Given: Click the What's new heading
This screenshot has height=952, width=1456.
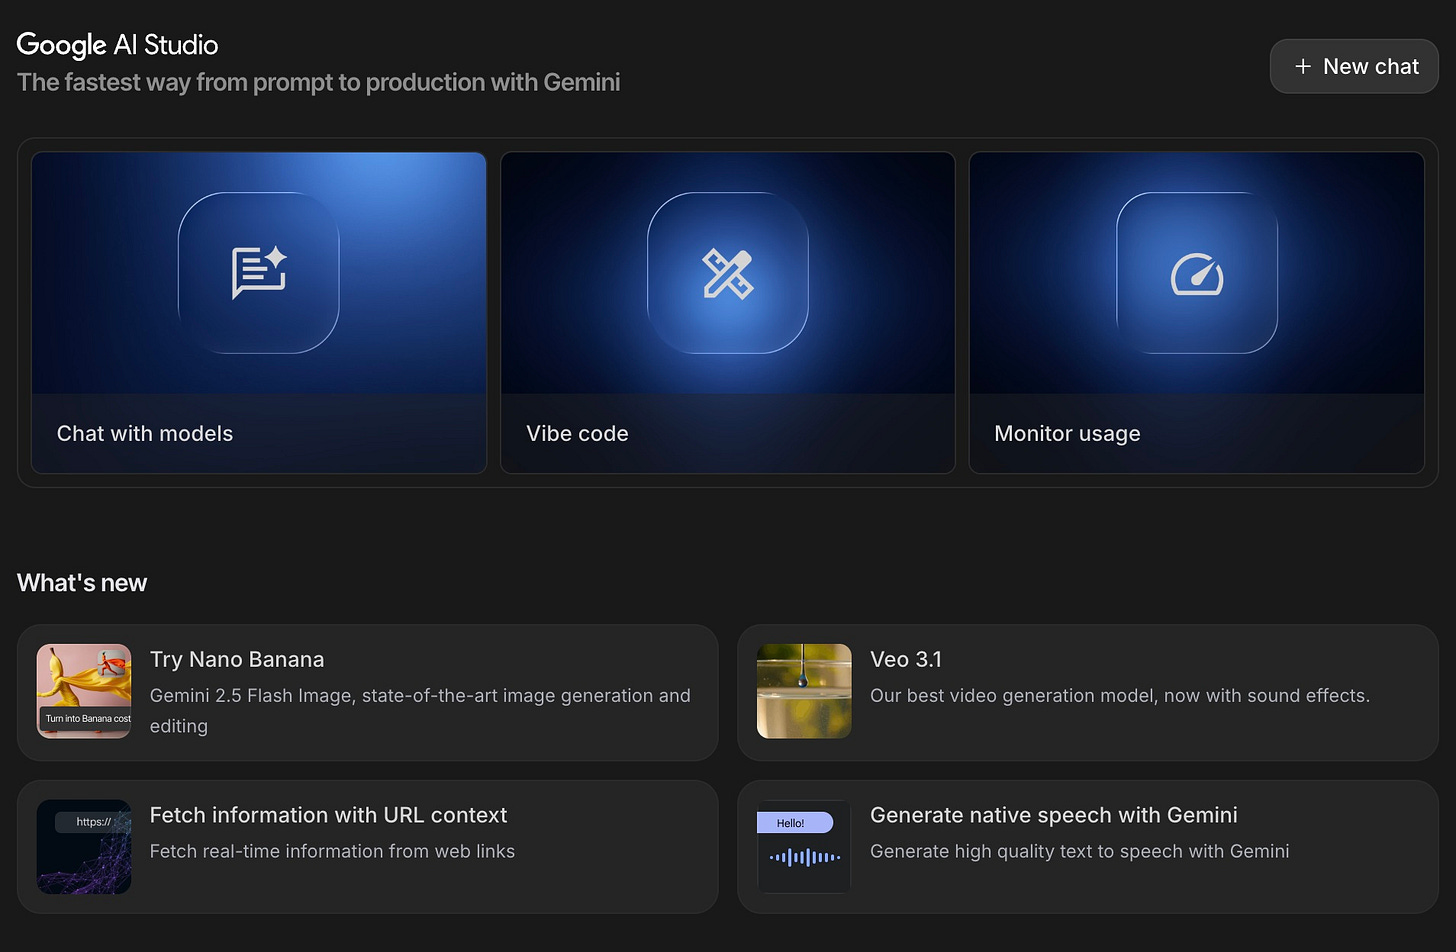Looking at the screenshot, I should pos(82,583).
